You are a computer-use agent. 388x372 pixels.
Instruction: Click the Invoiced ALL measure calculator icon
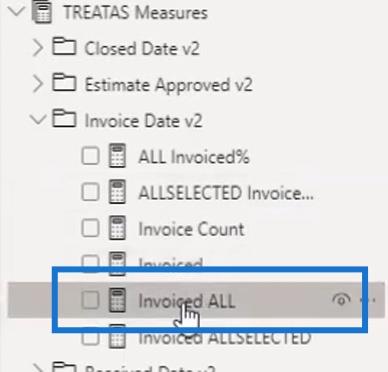coord(118,300)
